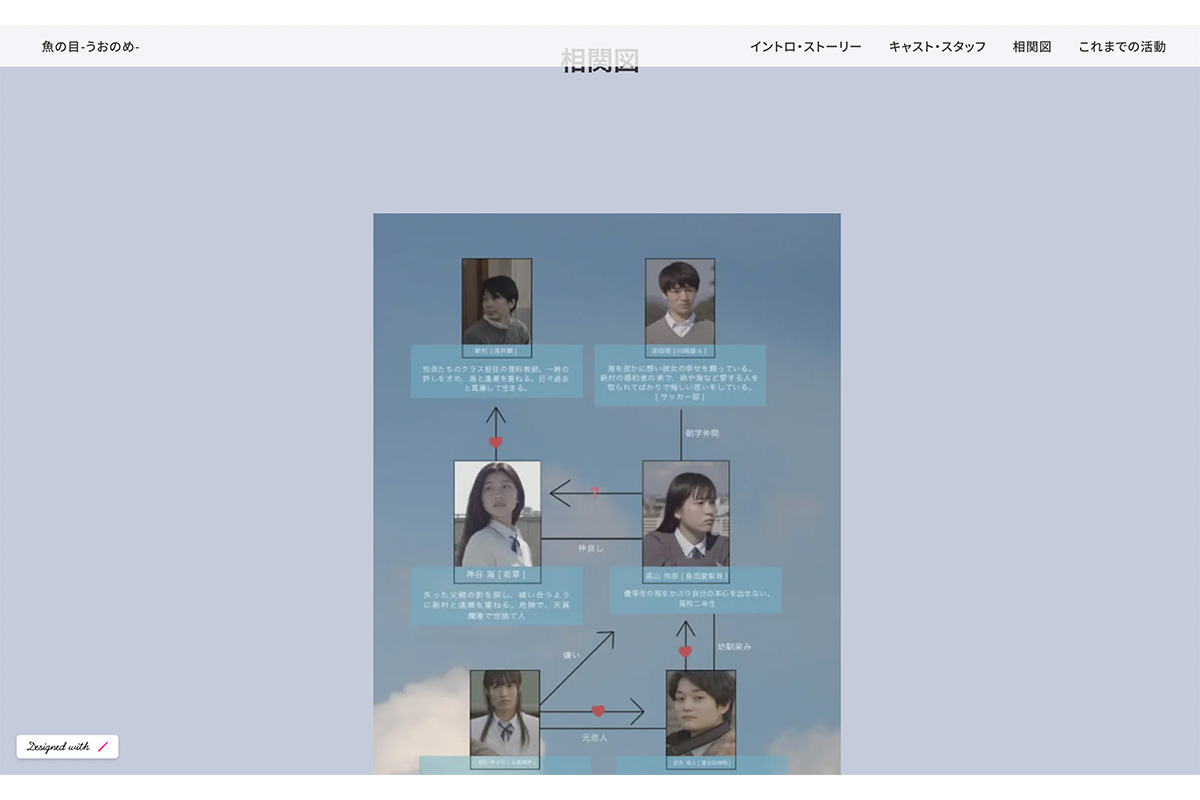Click the description box containing ［サッカー部］
The height and width of the screenshot is (800, 1200).
(x=680, y=376)
